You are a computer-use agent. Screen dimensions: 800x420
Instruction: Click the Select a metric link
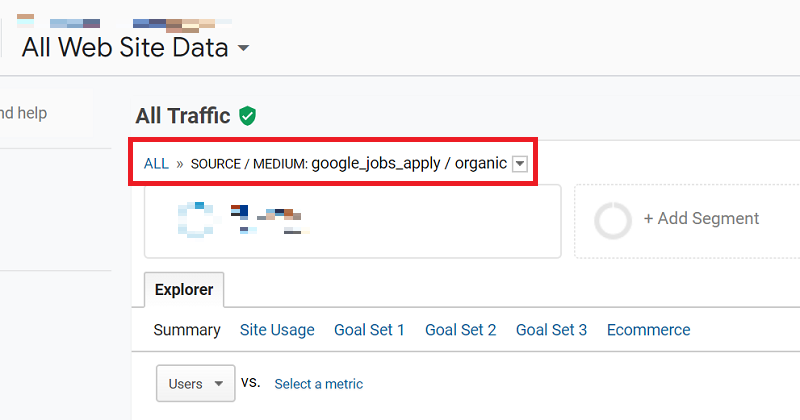318,384
